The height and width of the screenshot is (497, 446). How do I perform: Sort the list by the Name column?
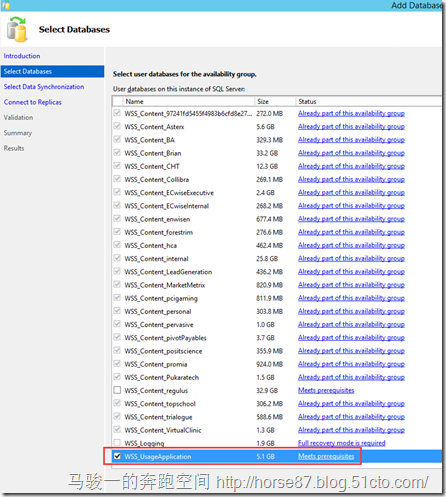coord(189,101)
